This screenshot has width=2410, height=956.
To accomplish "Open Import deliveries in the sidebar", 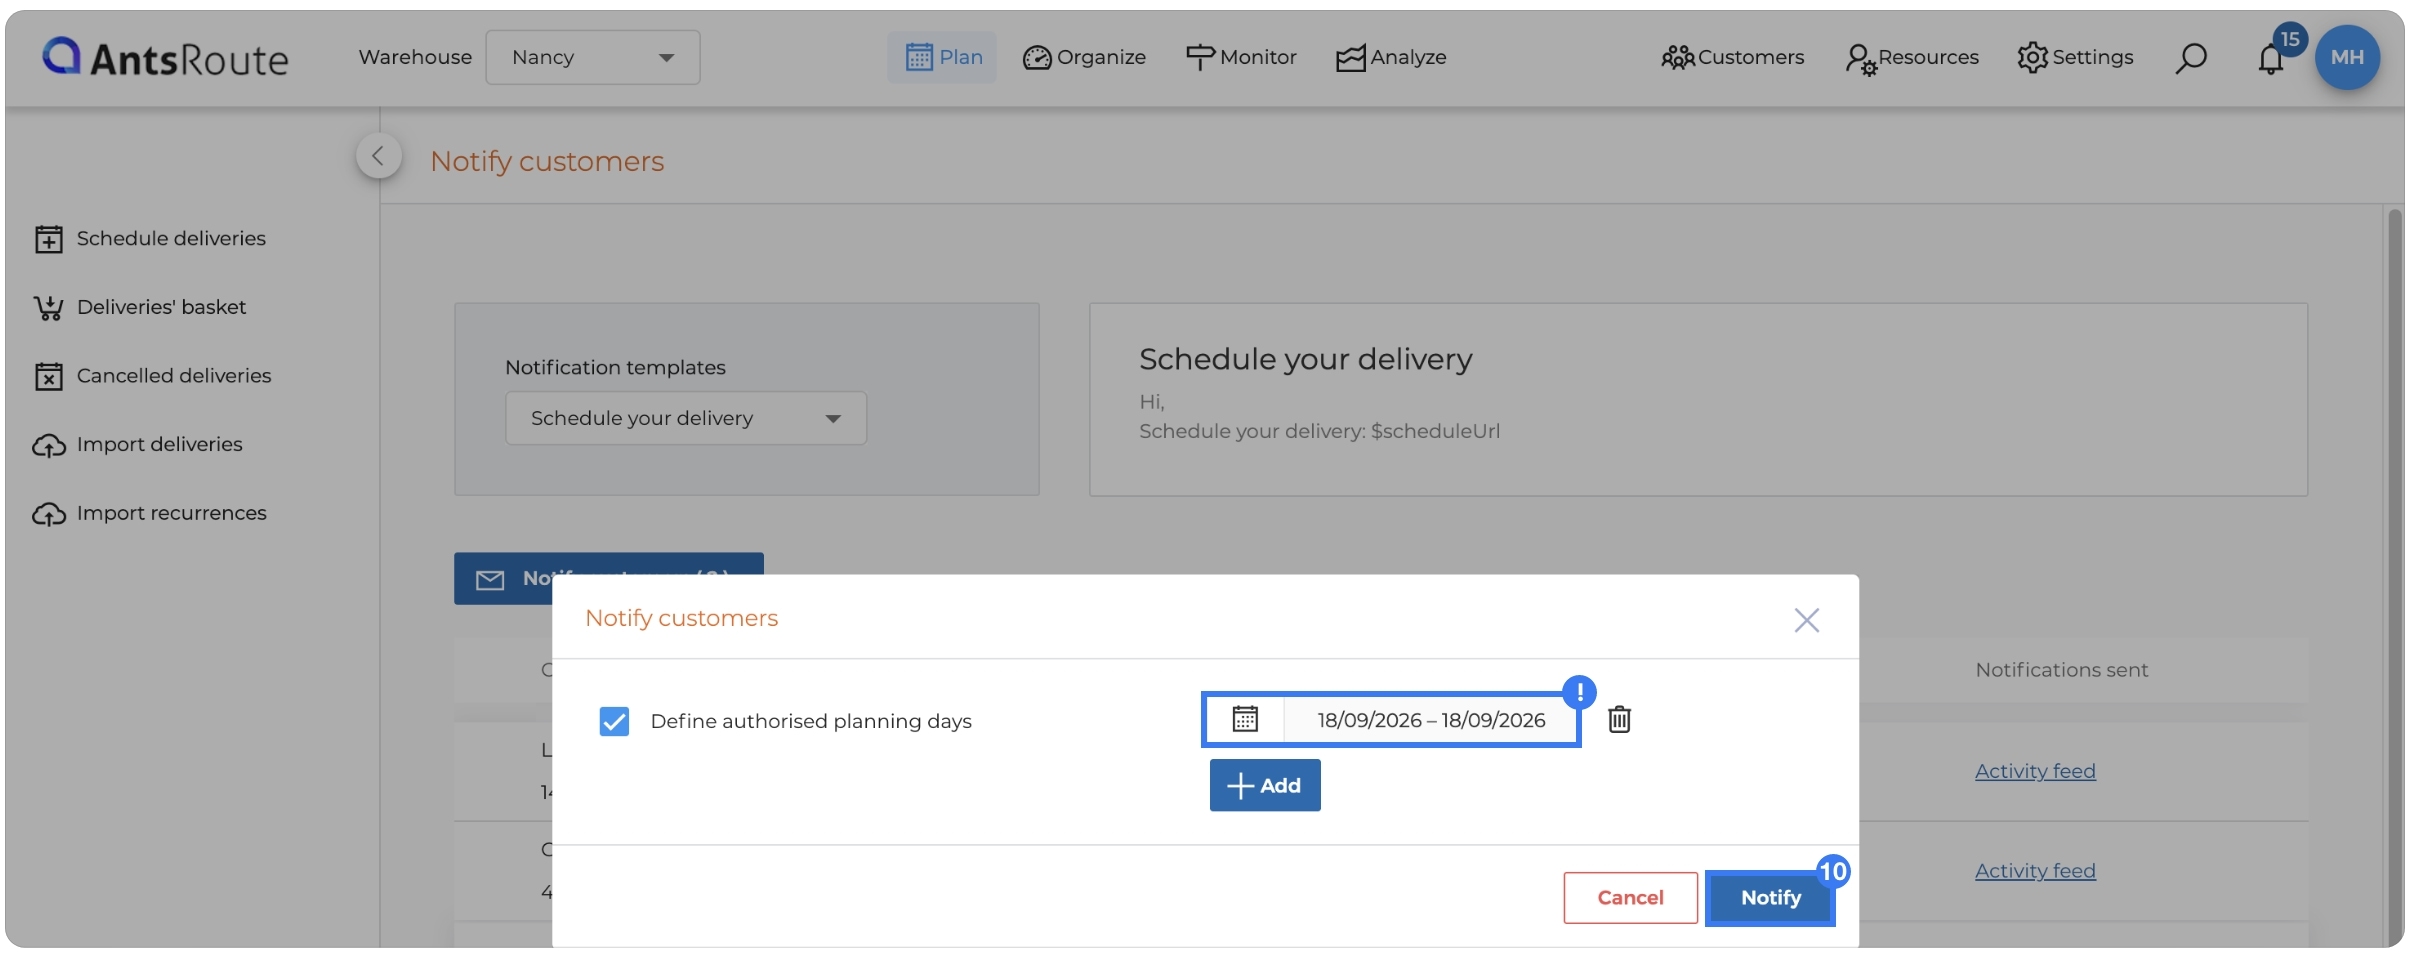I will [138, 444].
